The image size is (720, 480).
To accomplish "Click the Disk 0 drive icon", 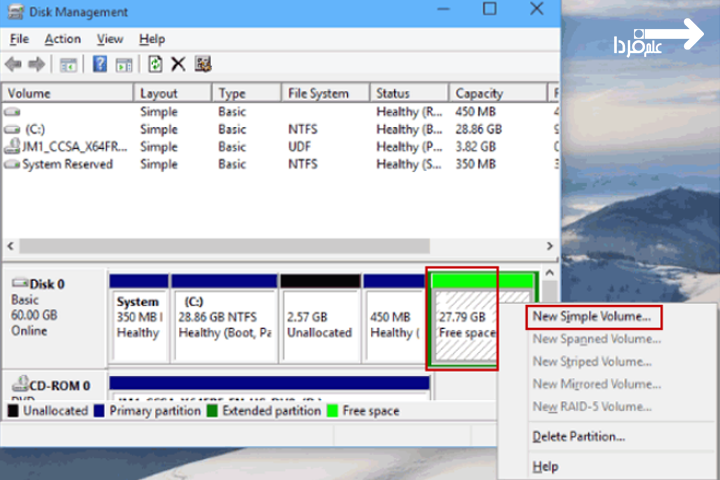I will (20, 282).
